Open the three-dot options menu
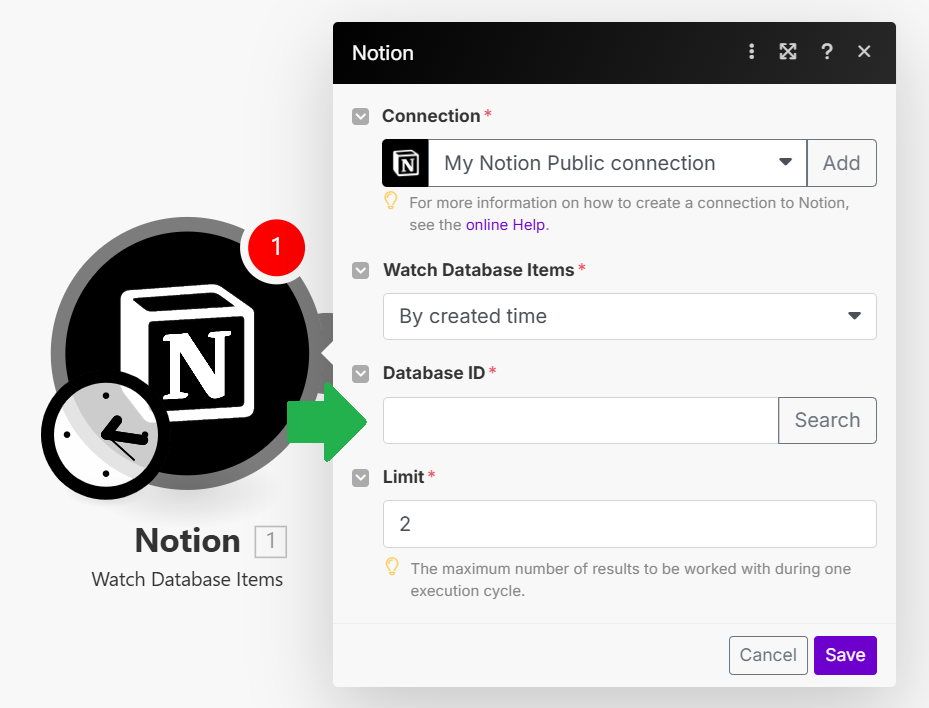Image resolution: width=929 pixels, height=708 pixels. click(751, 52)
